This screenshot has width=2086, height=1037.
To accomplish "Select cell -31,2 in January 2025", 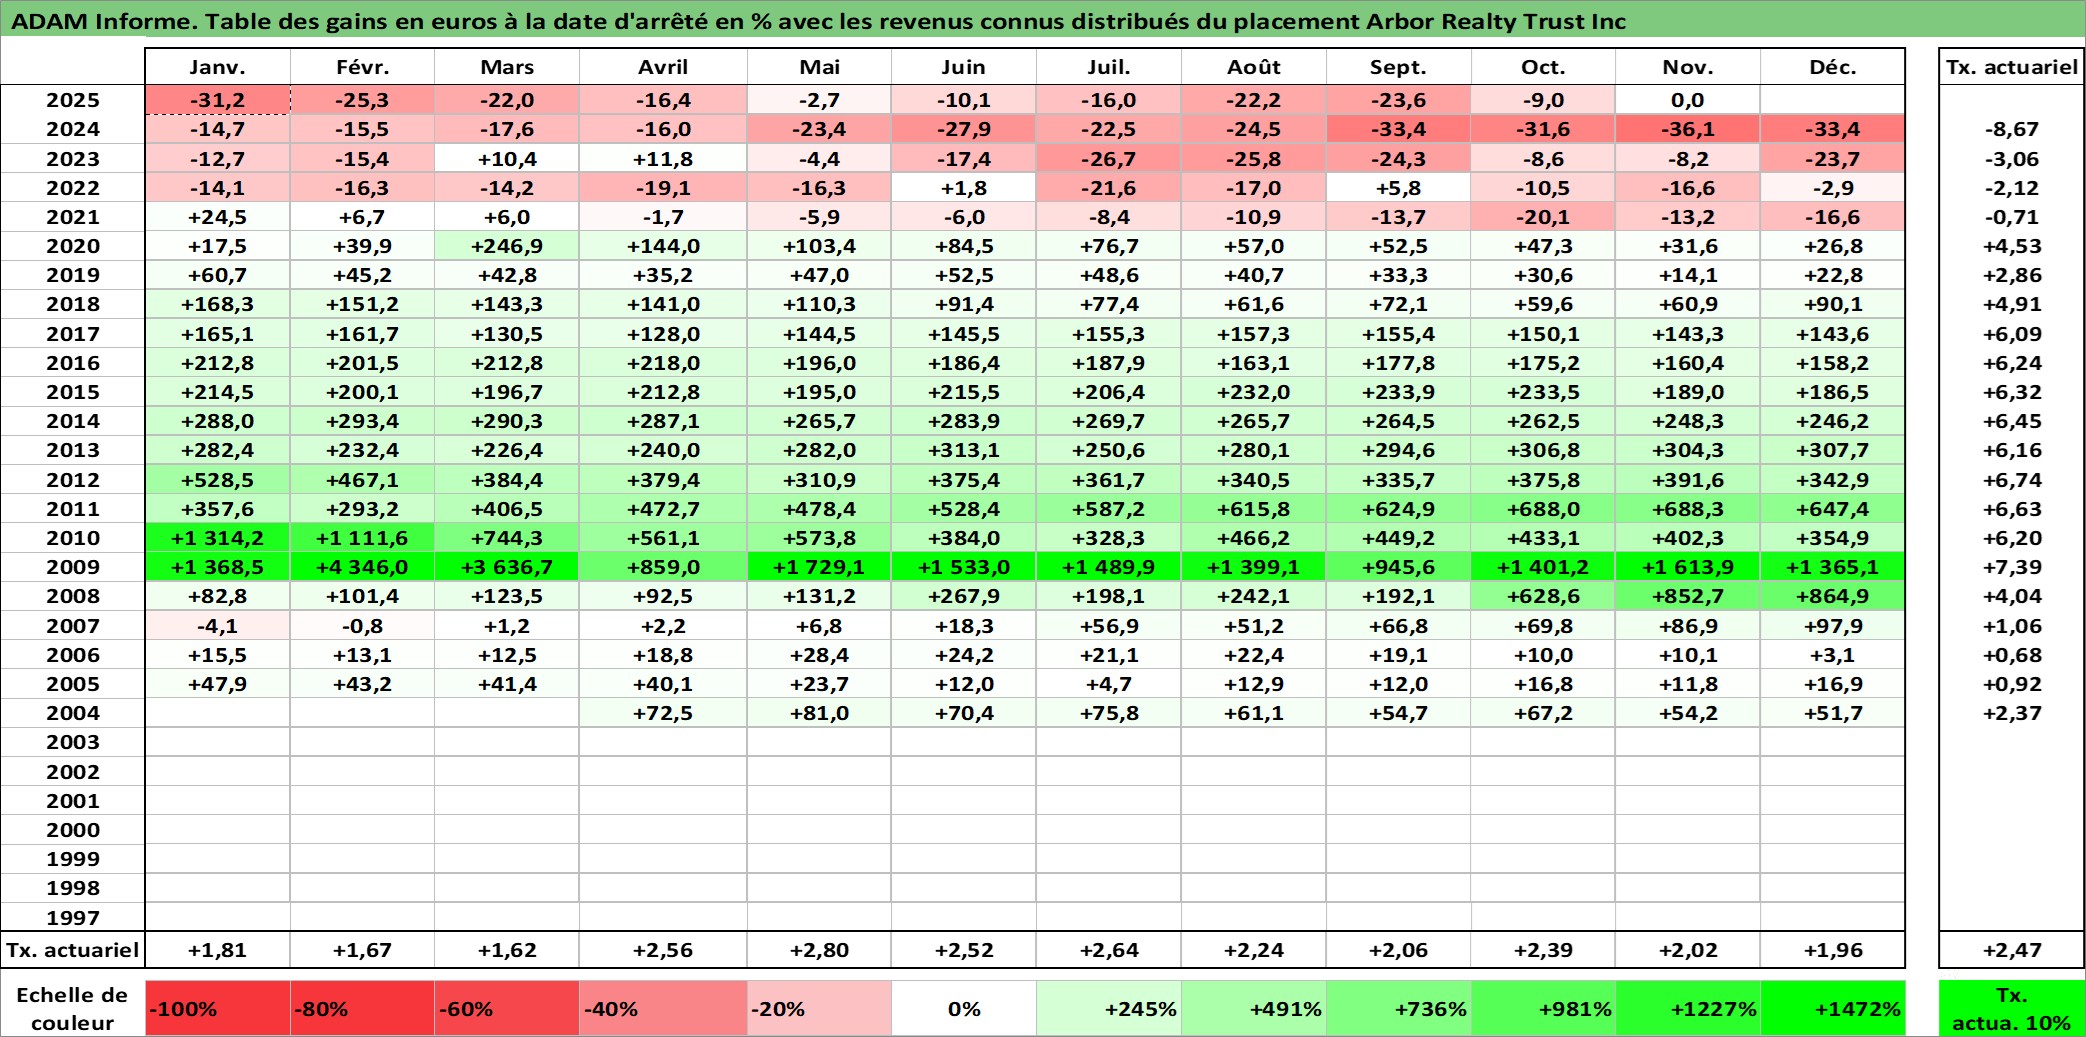I will click(218, 100).
